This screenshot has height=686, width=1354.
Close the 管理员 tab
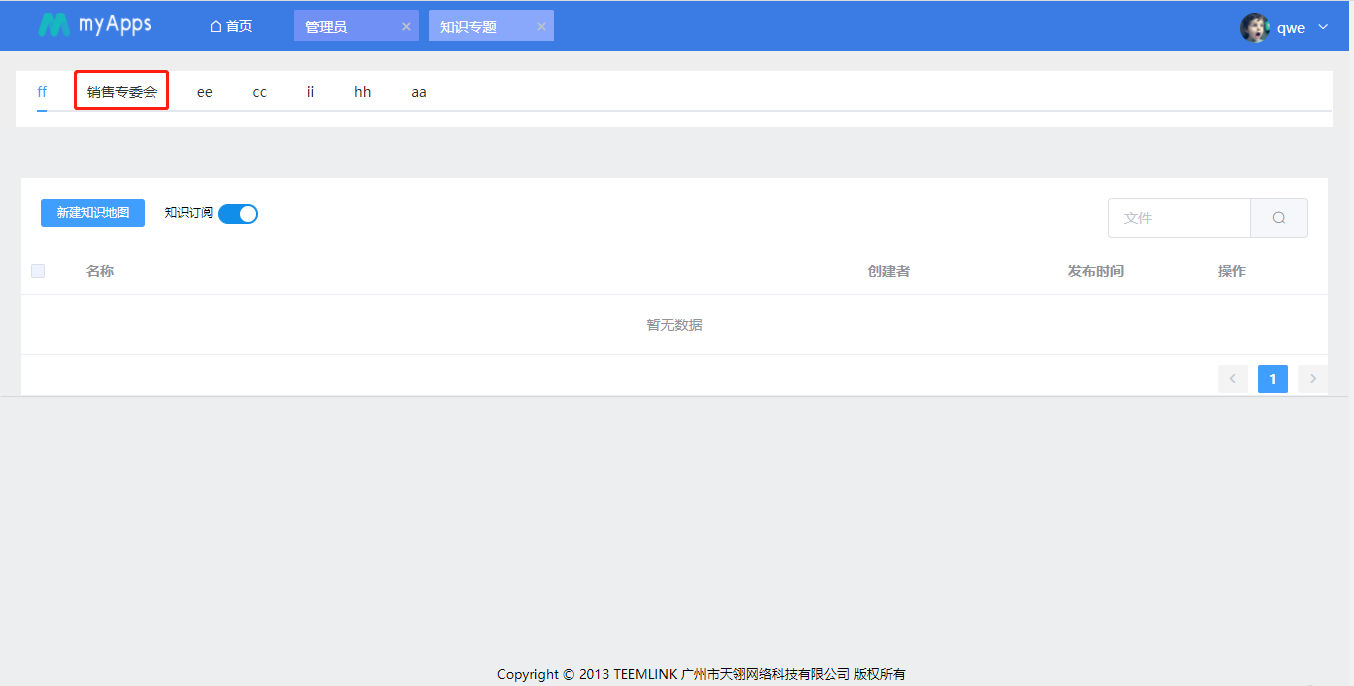(406, 27)
